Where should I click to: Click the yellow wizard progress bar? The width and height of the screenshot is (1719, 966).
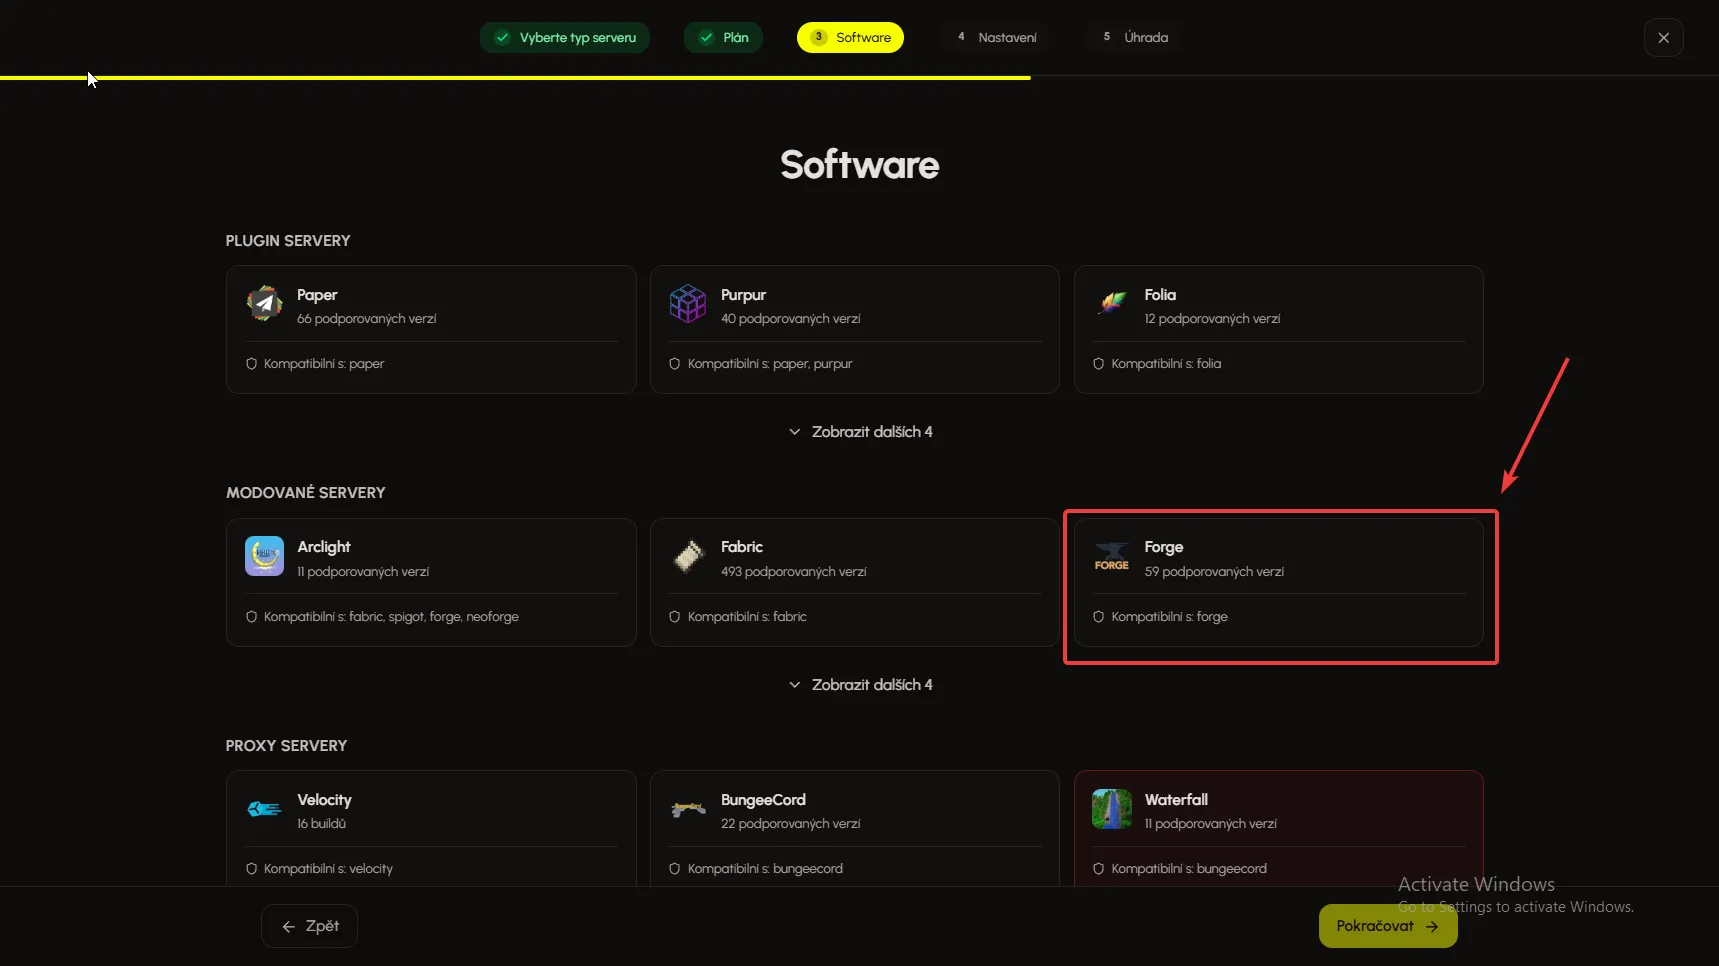click(515, 77)
